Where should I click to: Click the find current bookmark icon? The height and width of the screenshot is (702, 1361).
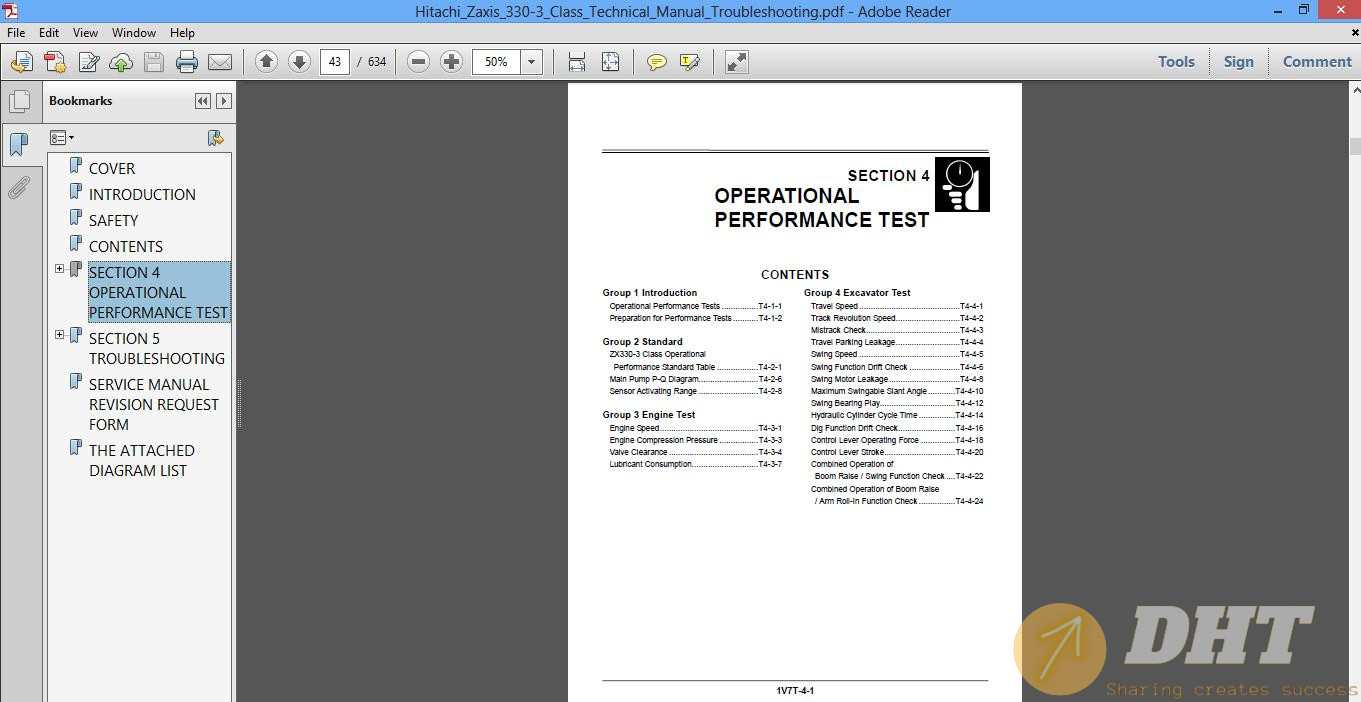click(214, 138)
